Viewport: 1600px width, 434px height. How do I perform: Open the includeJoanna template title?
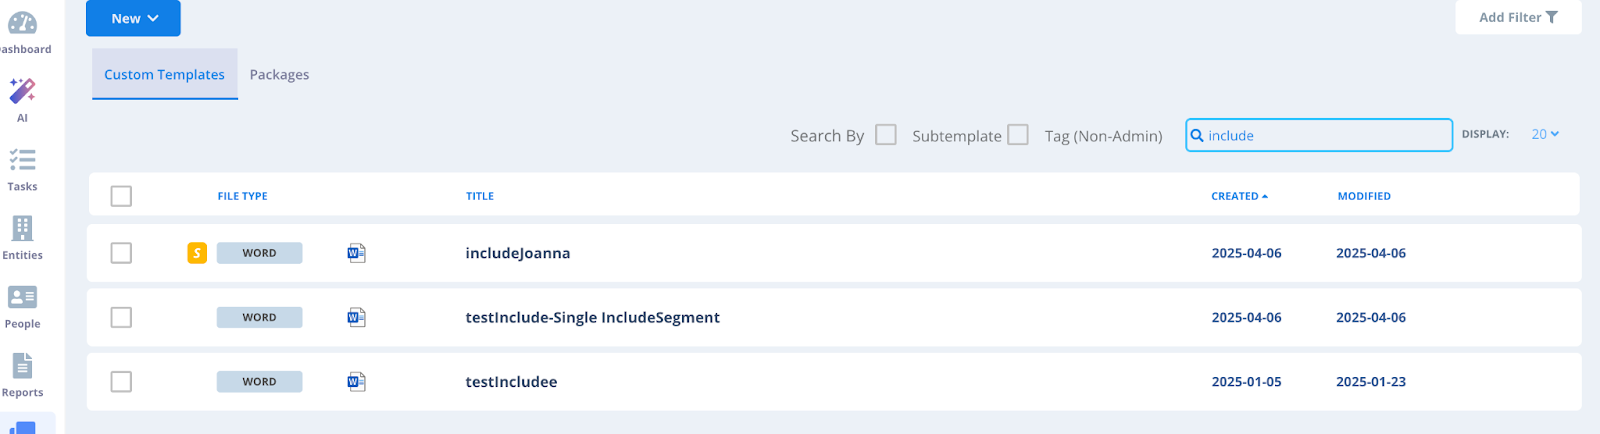click(x=518, y=253)
